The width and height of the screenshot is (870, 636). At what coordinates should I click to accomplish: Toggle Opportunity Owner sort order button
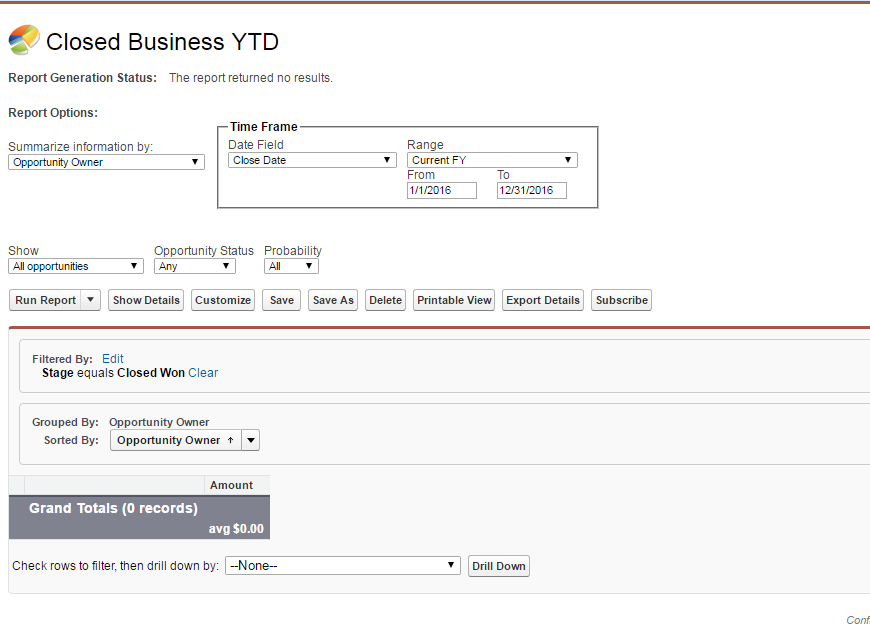(x=176, y=440)
